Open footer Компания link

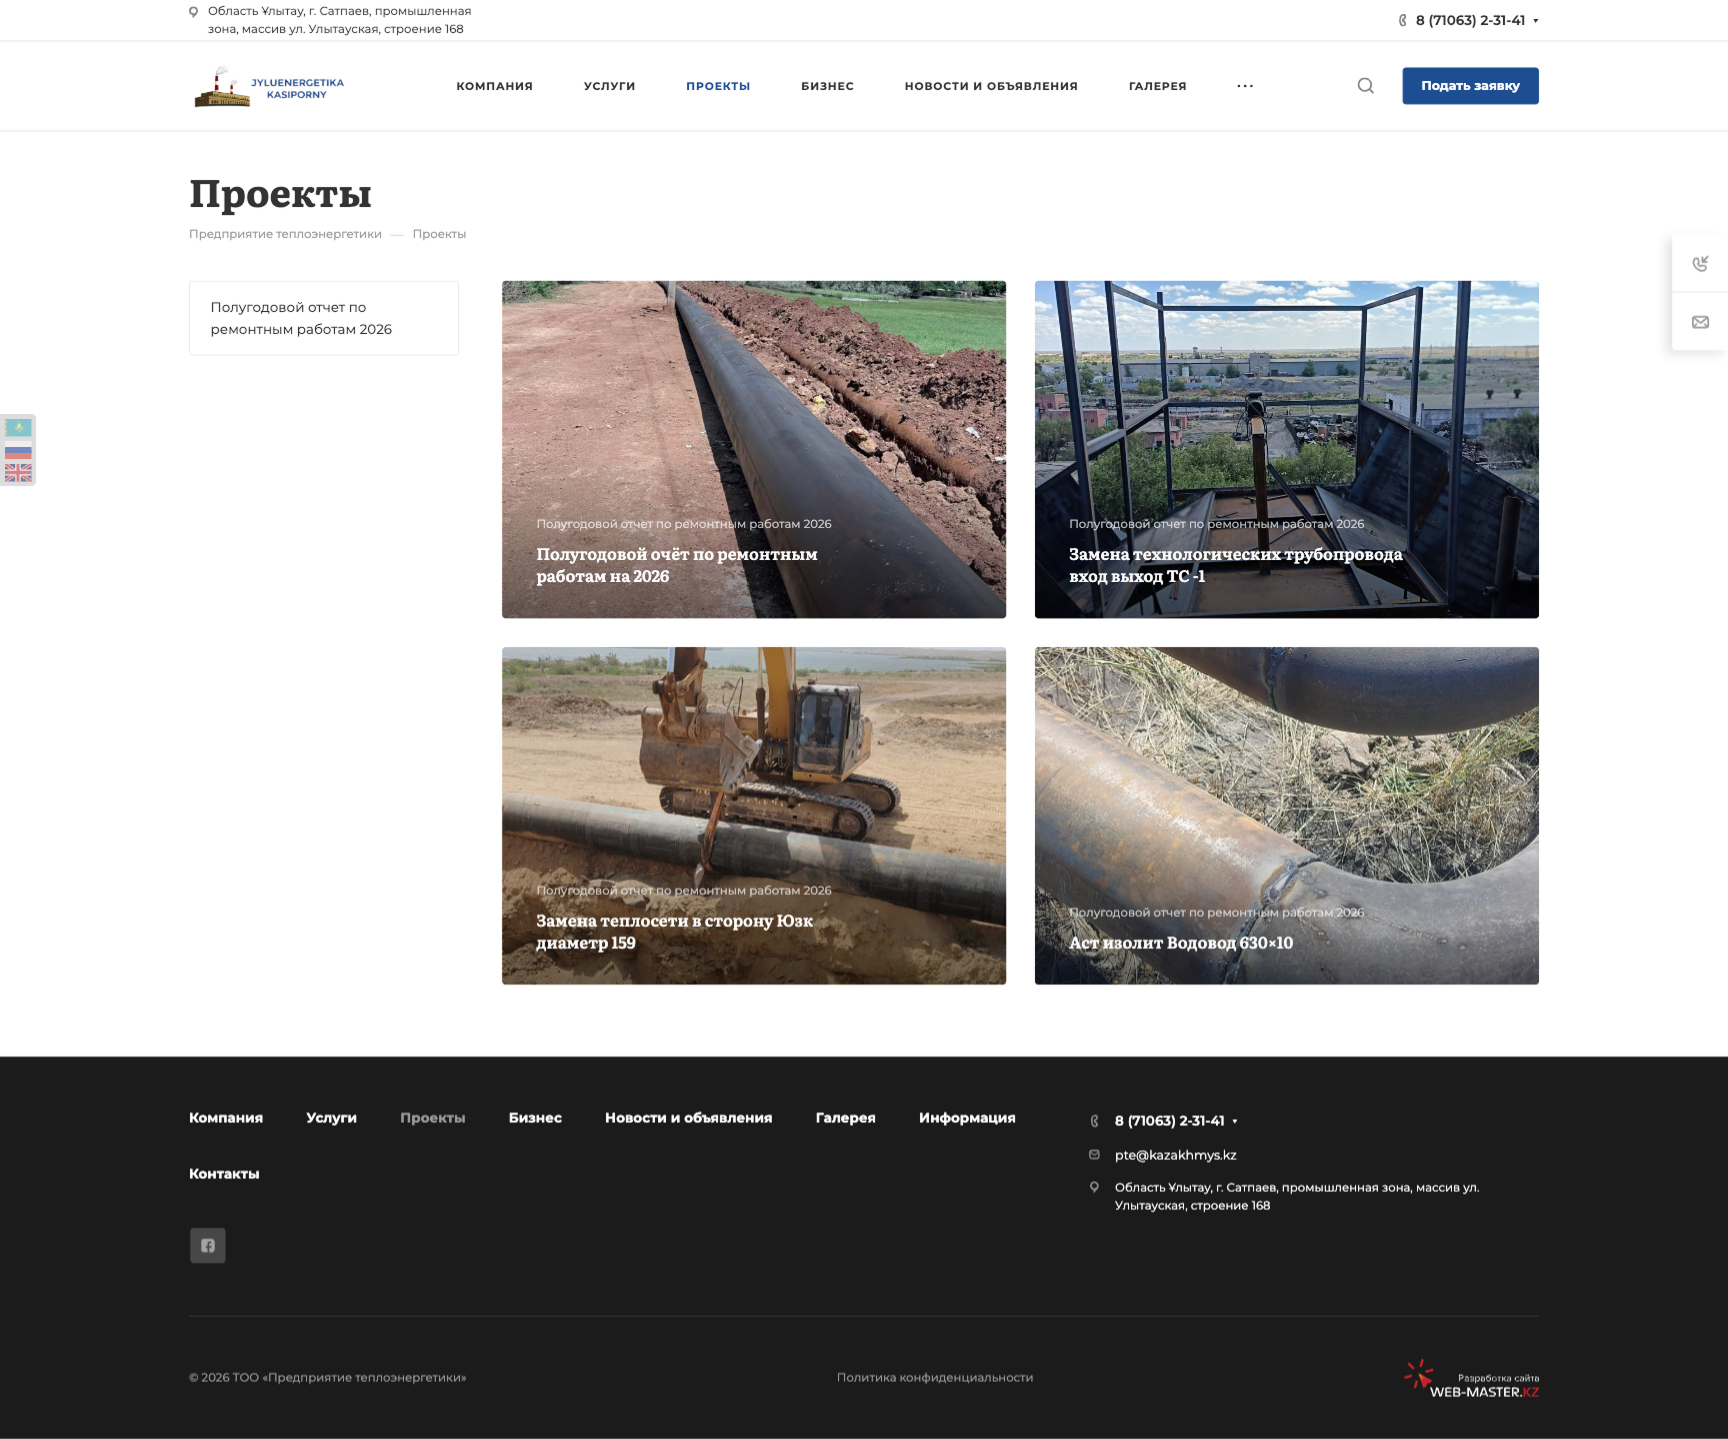point(226,1118)
